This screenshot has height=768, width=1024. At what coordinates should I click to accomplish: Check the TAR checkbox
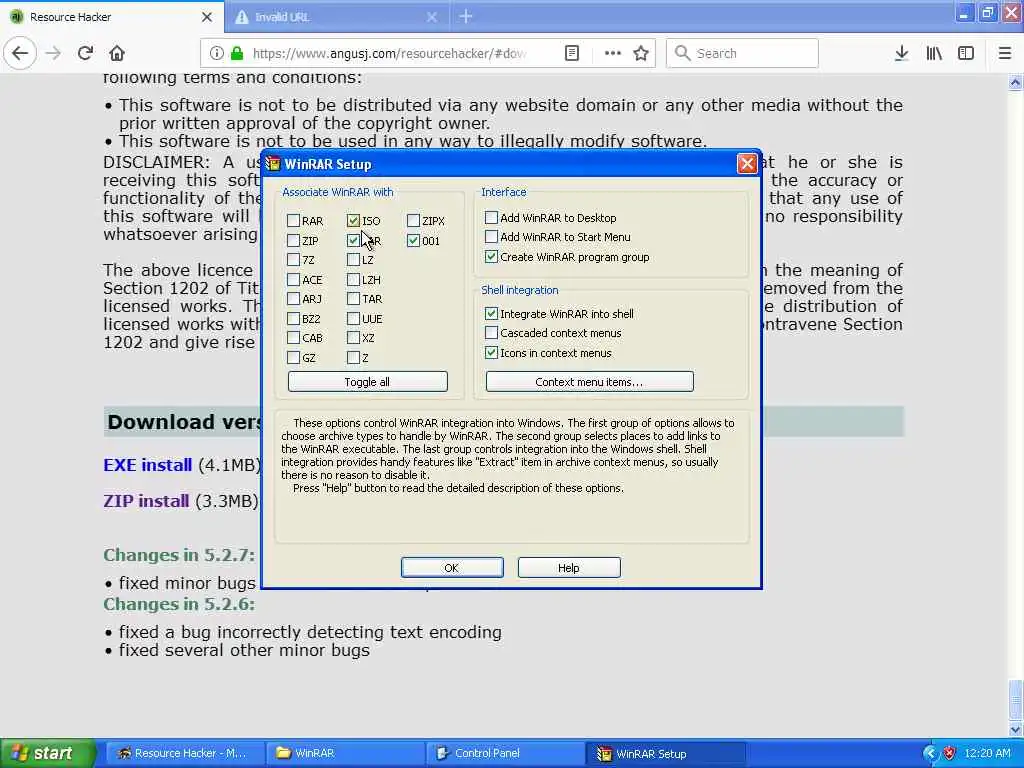[353, 299]
